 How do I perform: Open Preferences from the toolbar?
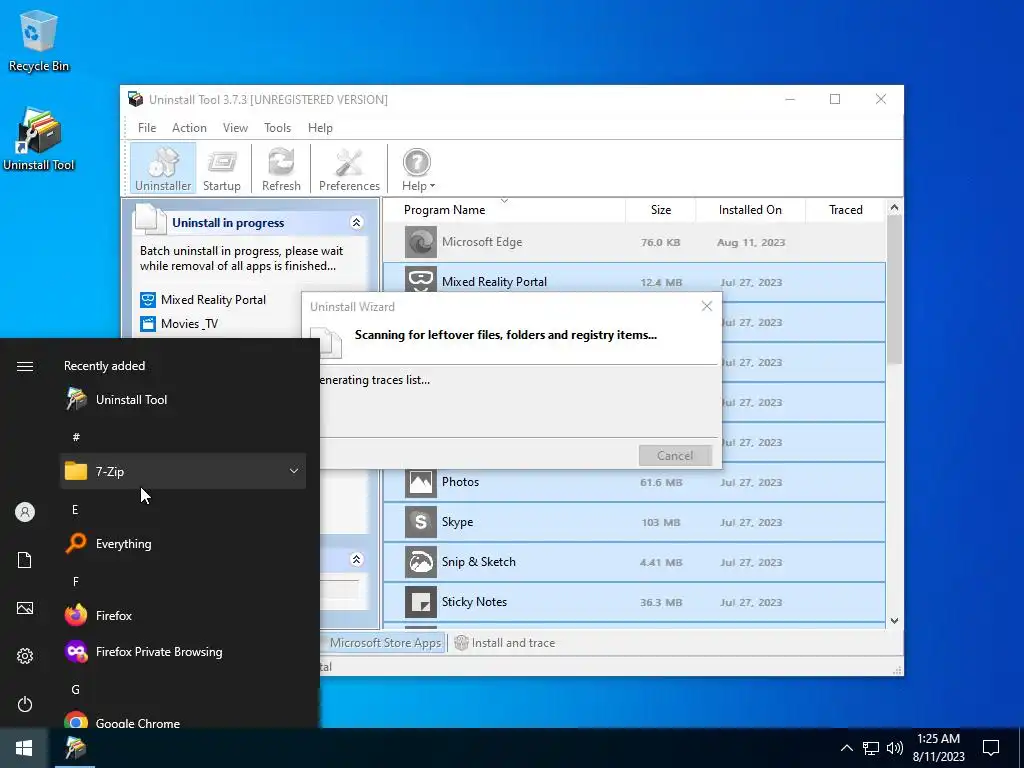tap(349, 168)
